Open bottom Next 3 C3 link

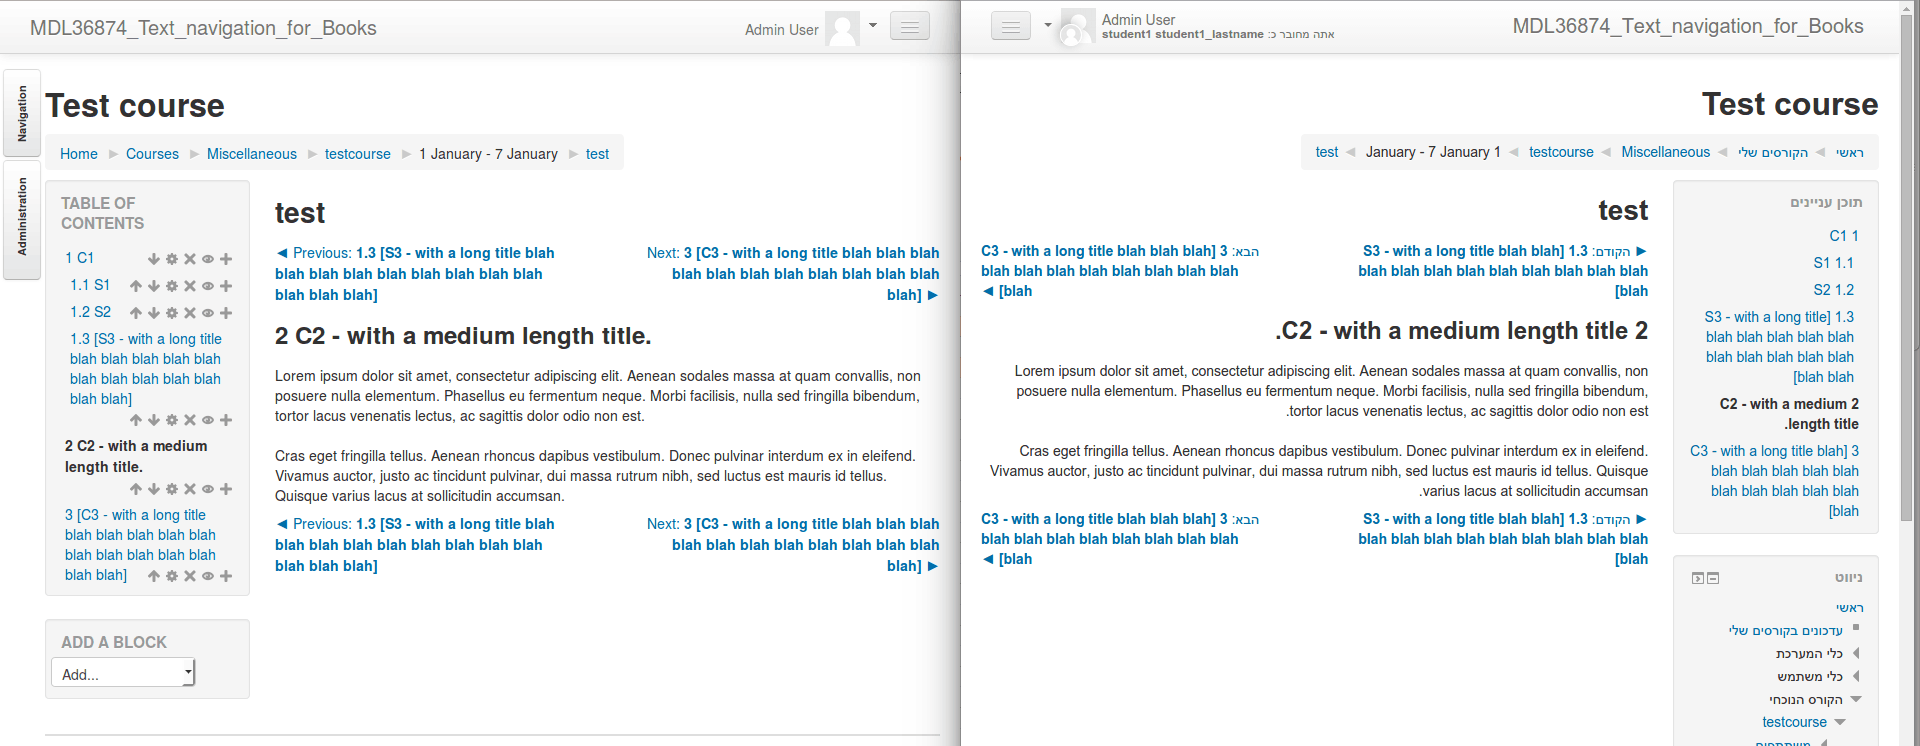coord(793,545)
